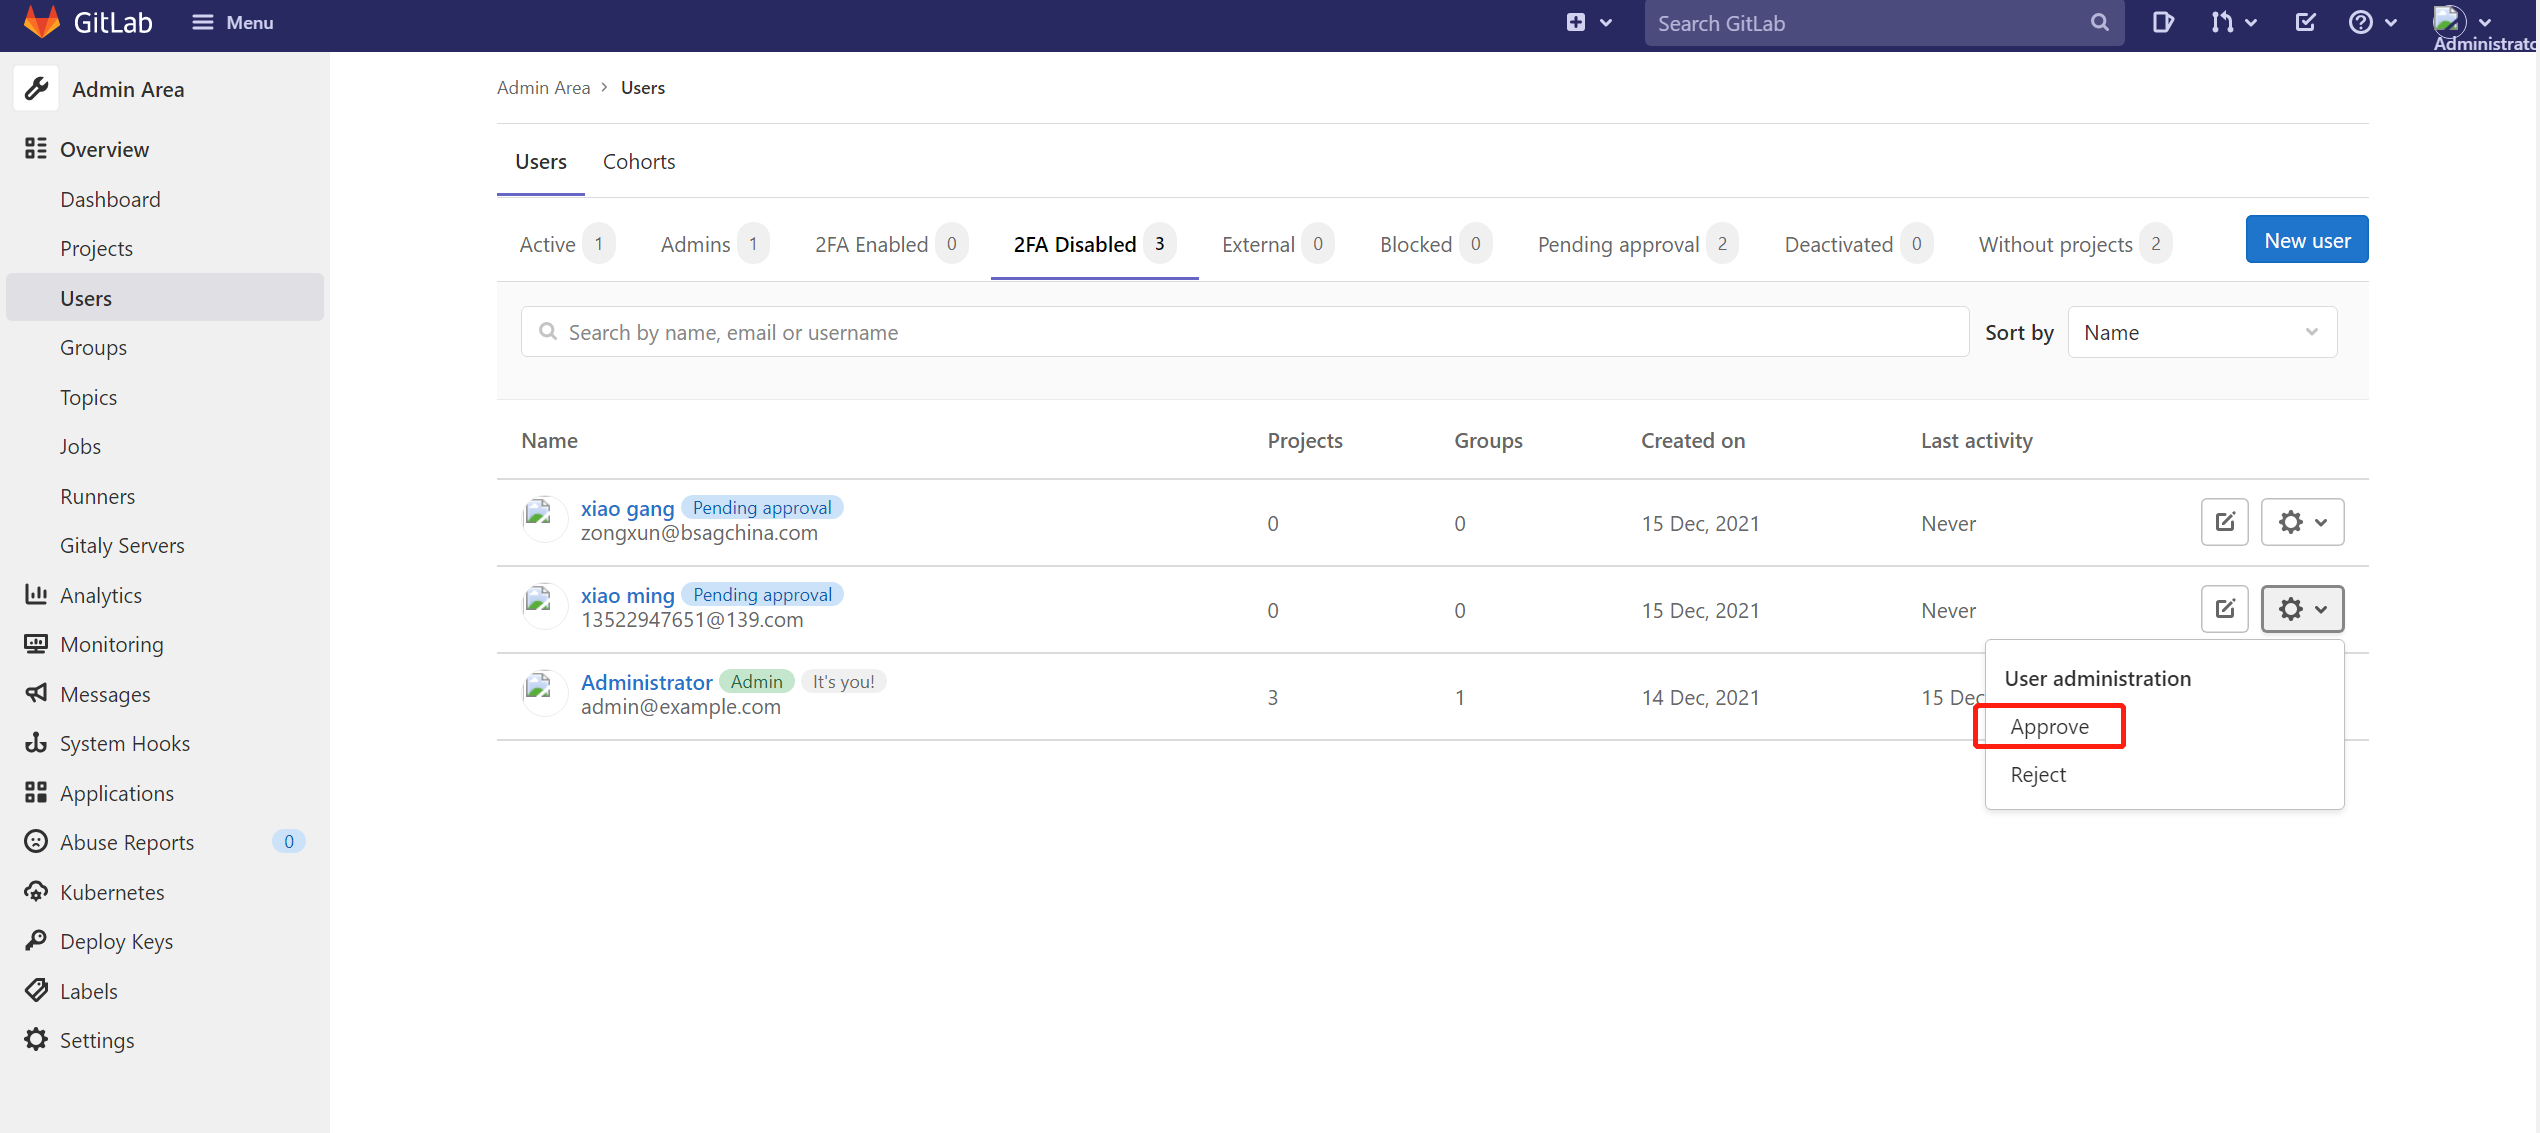Click the GitLab fox logo
This screenshot has width=2540, height=1133.
tap(42, 22)
